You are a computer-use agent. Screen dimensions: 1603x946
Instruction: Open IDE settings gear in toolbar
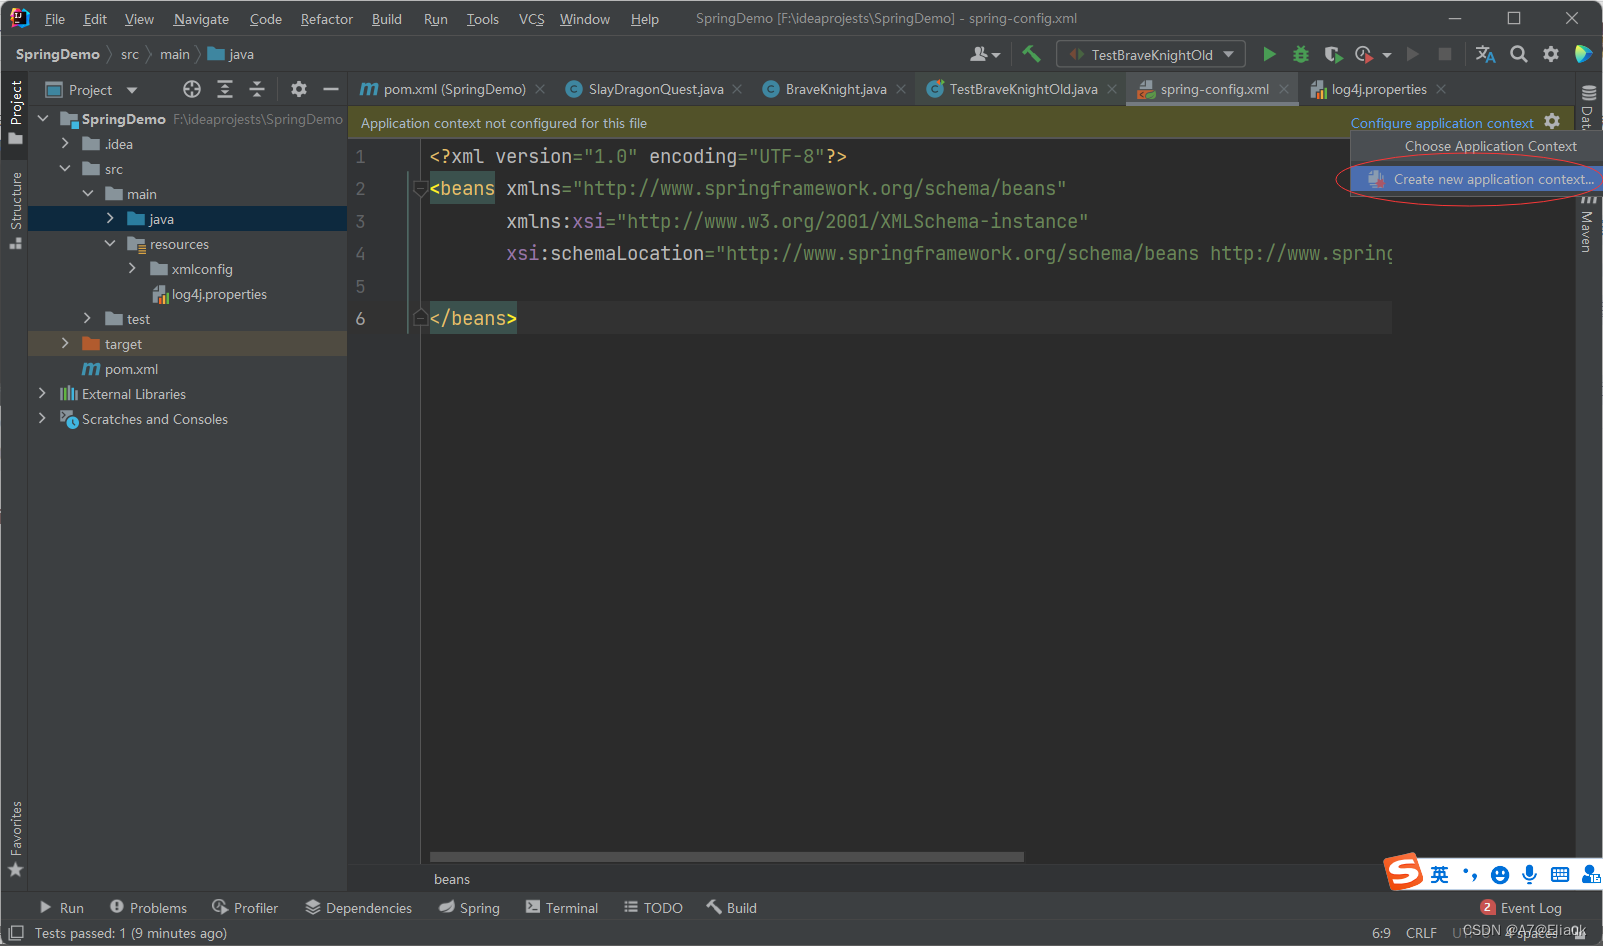point(1550,54)
